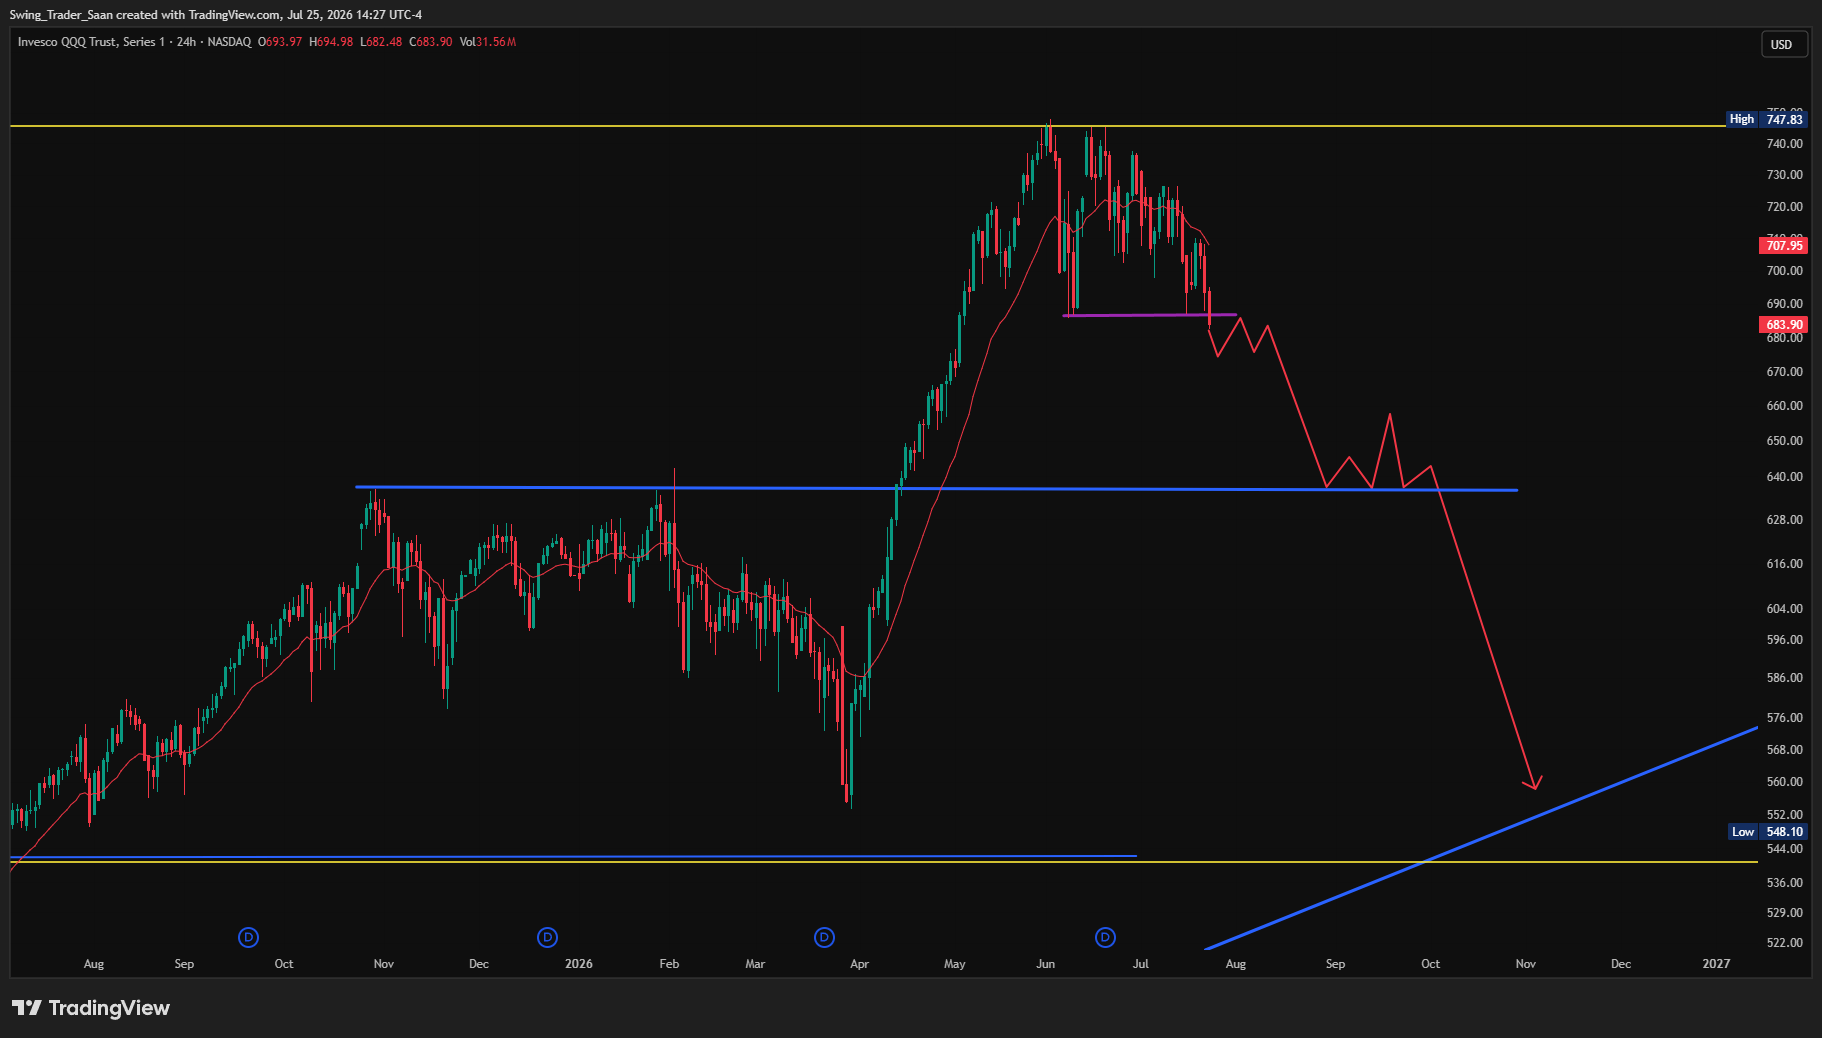The height and width of the screenshot is (1038, 1822).
Task: Click the Nov label at the right of time axis
Action: pos(1526,964)
